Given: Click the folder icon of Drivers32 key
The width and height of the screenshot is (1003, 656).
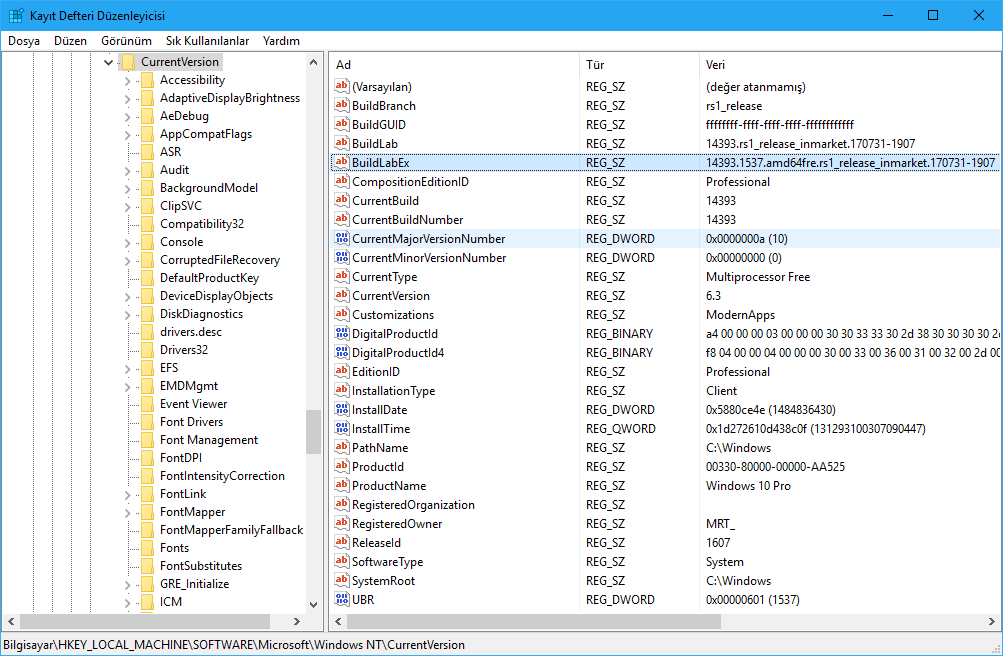Looking at the screenshot, I should pos(147,350).
